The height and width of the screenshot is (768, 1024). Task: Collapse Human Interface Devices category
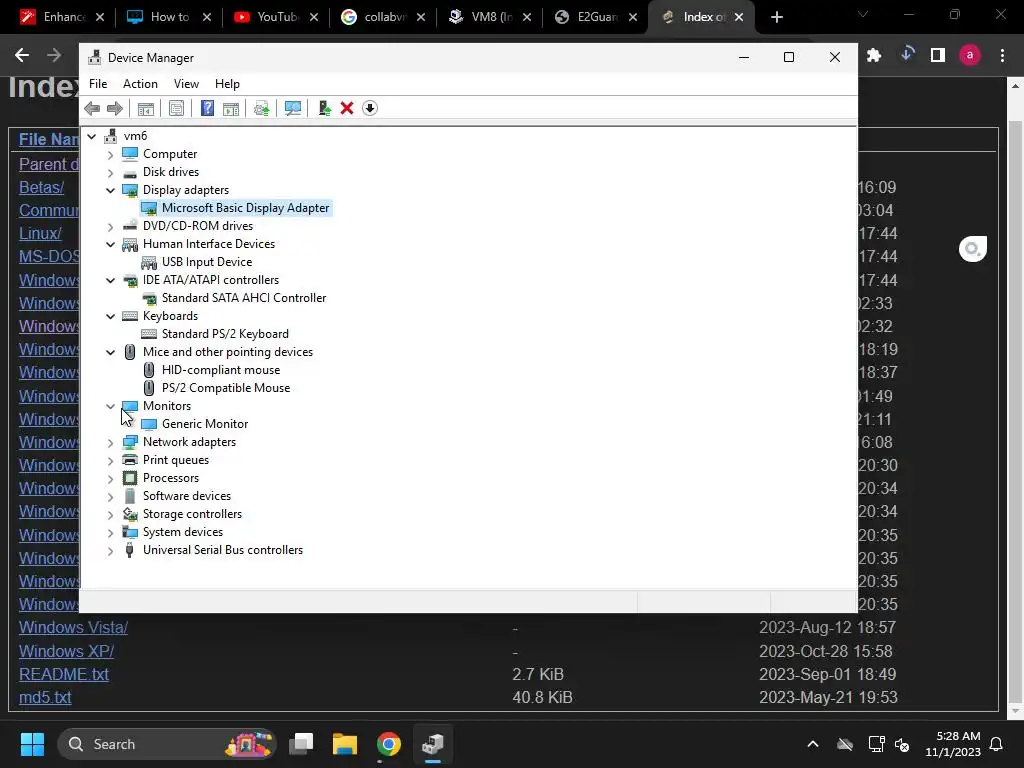tap(110, 244)
